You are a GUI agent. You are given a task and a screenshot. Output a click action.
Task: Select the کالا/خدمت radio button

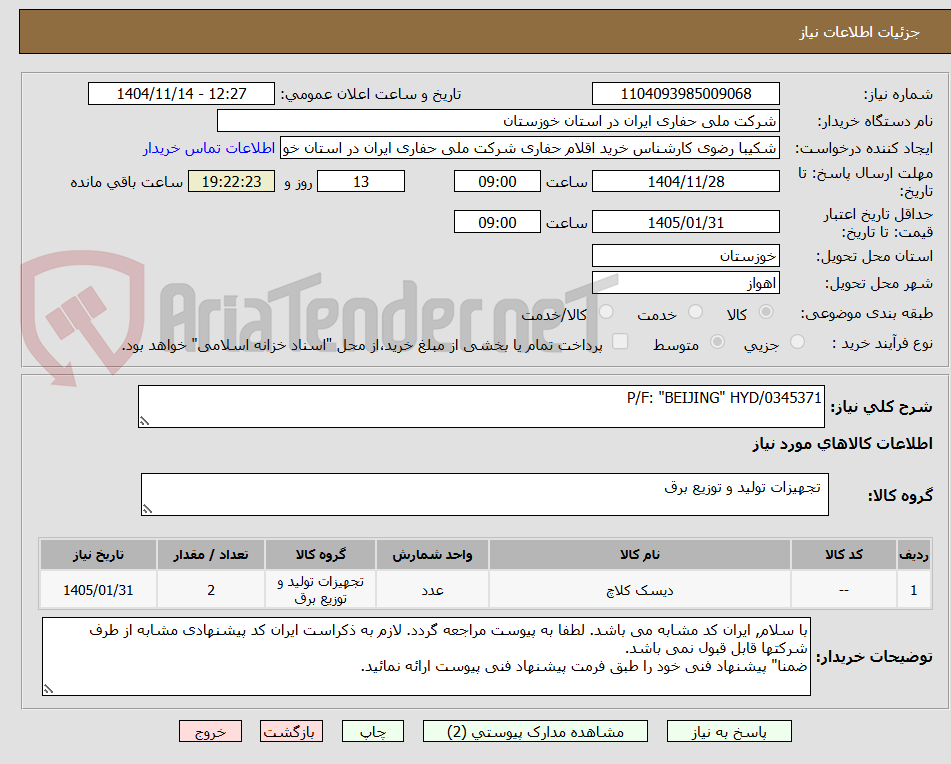coord(606,312)
